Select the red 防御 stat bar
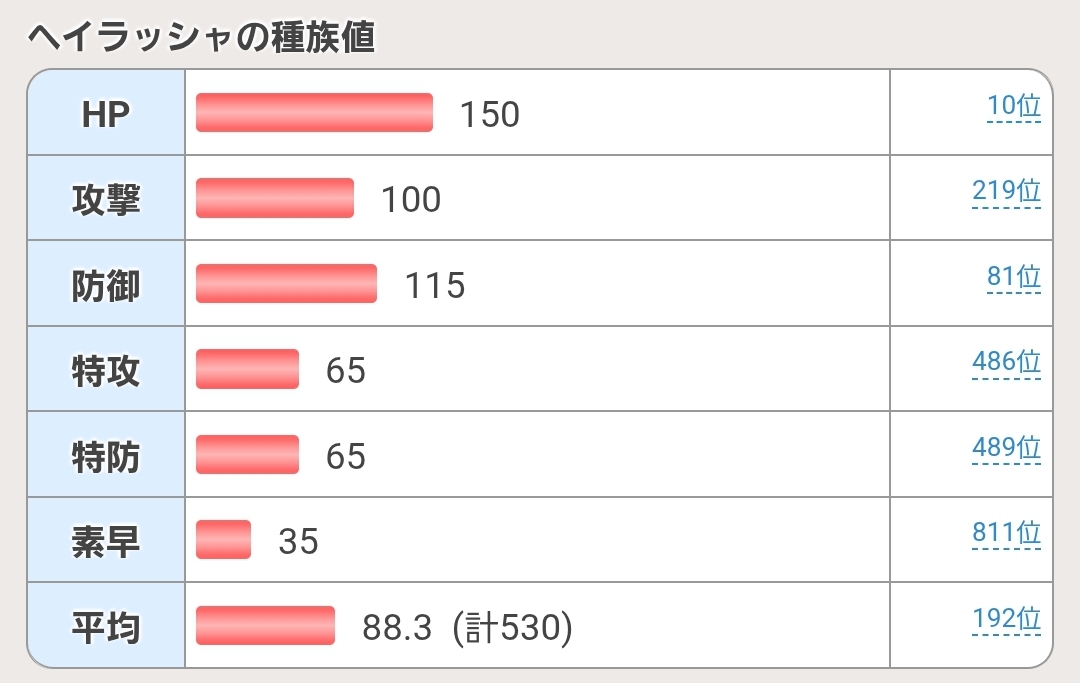The height and width of the screenshot is (683, 1080). pos(286,284)
